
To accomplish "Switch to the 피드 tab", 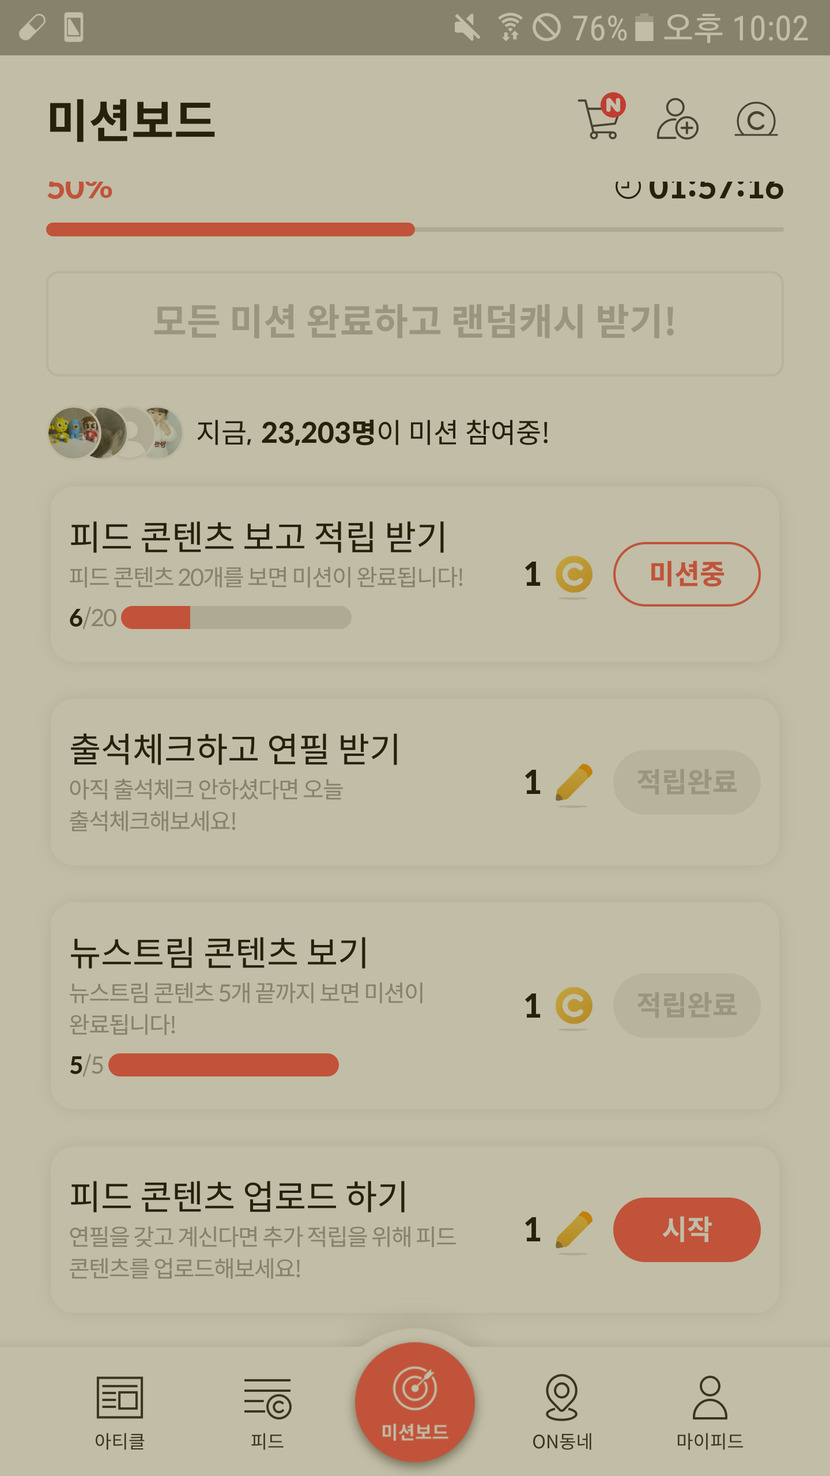I will pyautogui.click(x=267, y=1411).
